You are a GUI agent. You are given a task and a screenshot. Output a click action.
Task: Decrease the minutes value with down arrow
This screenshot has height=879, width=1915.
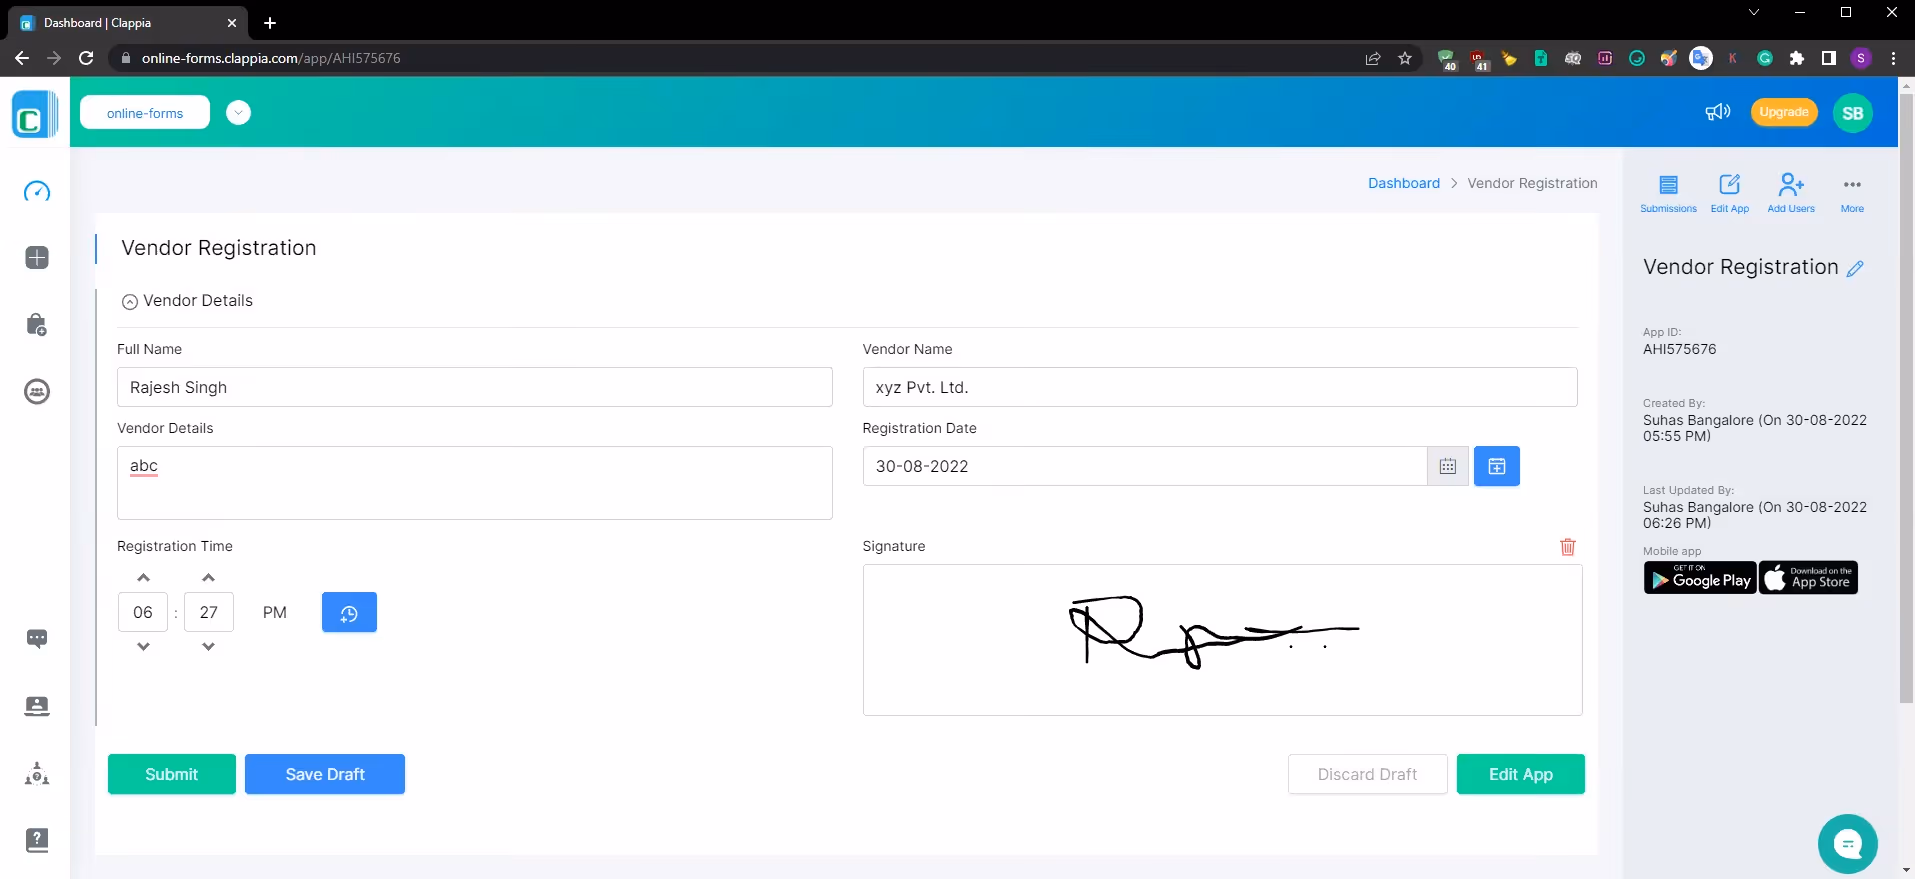[208, 646]
